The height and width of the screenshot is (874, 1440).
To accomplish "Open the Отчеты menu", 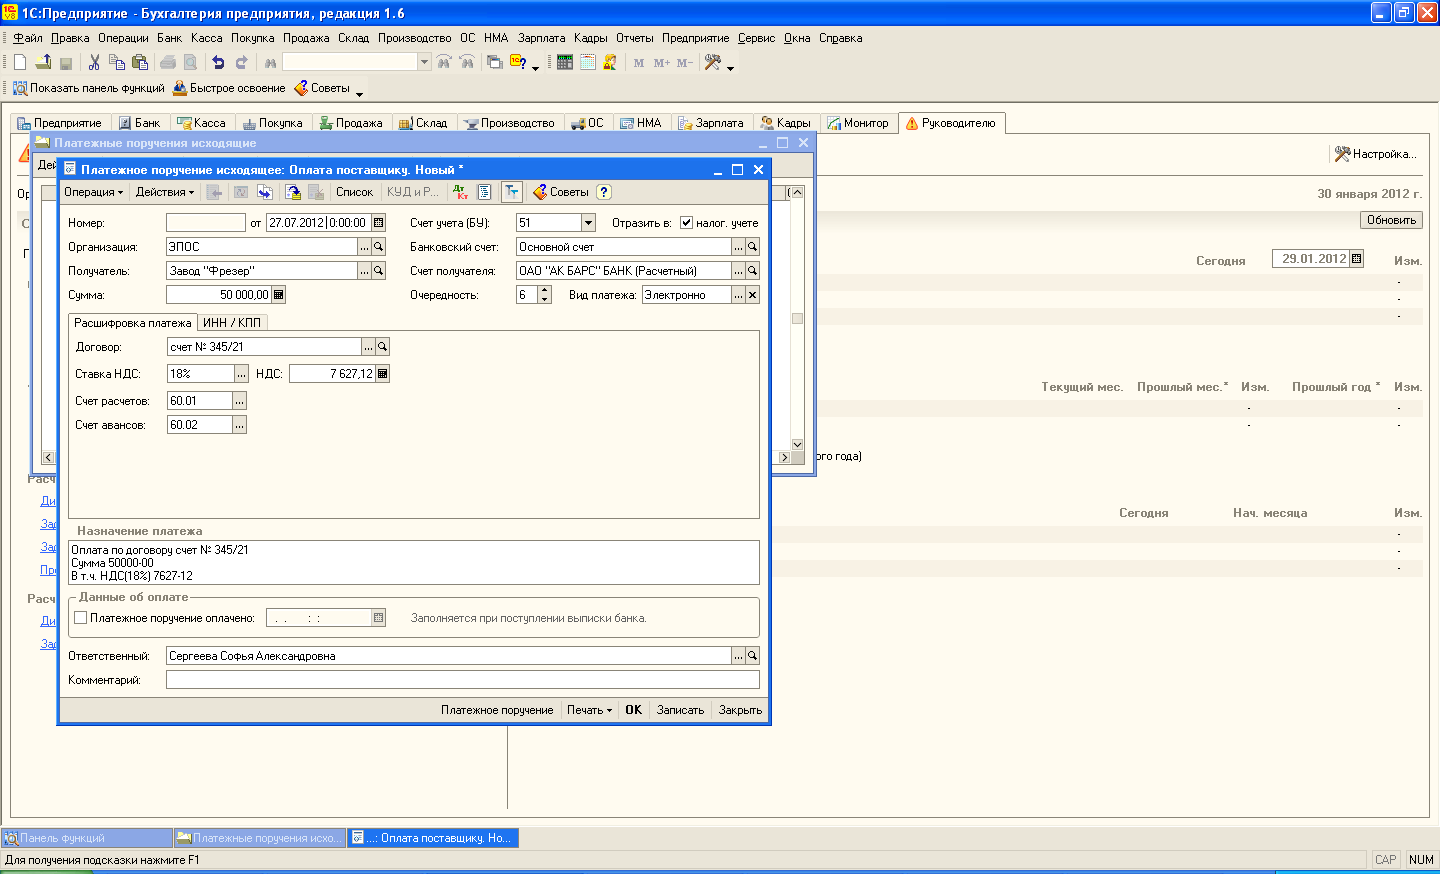I will [x=634, y=38].
